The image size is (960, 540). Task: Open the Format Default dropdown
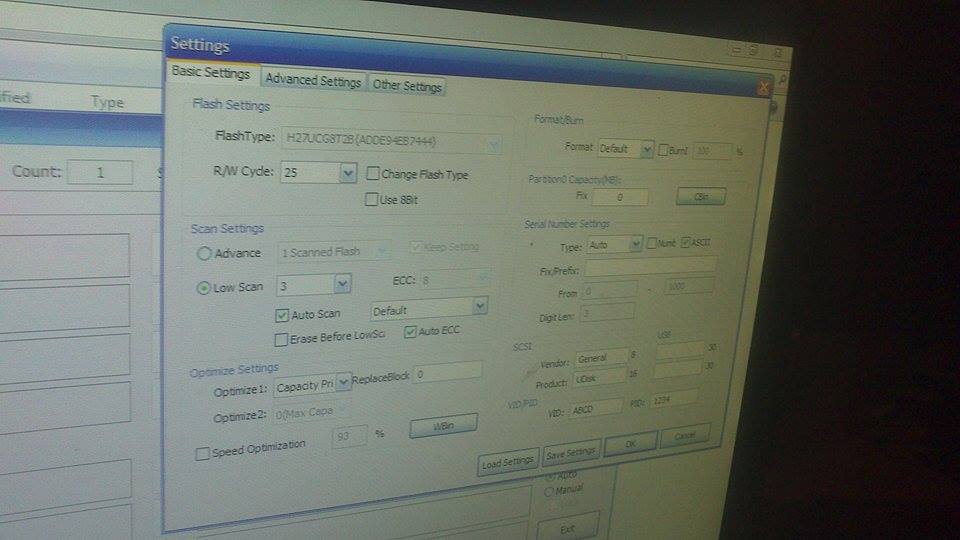pos(647,149)
